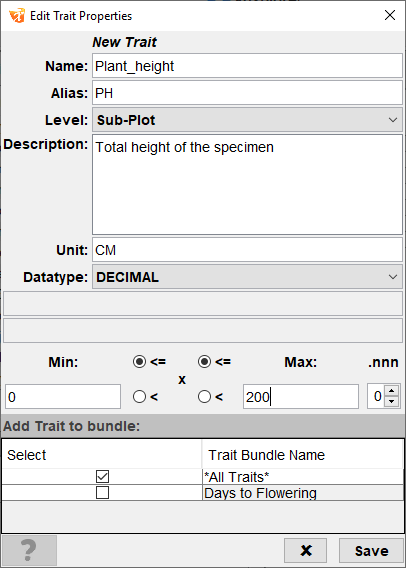Click the Min value input field
Image resolution: width=406 pixels, height=568 pixels.
(63, 397)
